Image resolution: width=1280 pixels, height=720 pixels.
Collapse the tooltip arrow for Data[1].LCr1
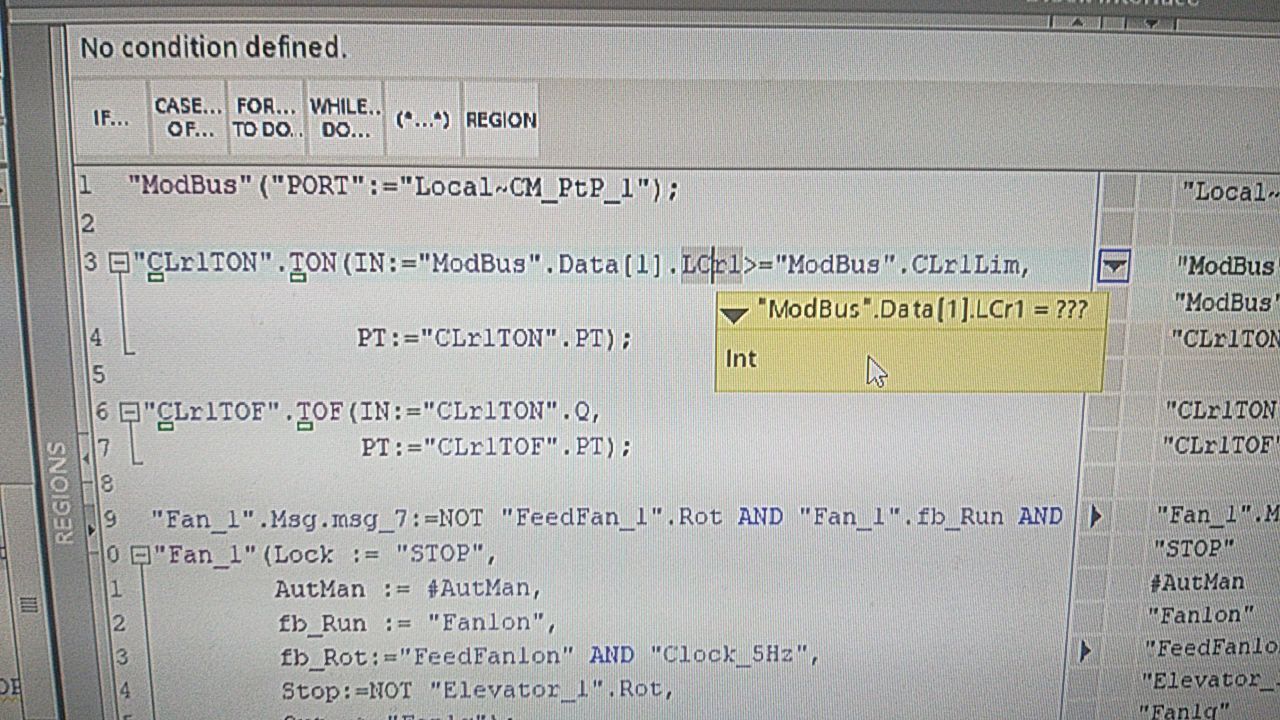point(735,313)
